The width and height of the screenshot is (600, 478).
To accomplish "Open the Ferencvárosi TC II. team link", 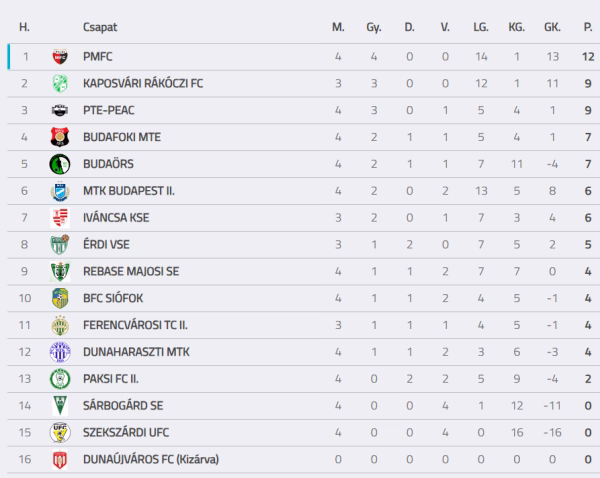I will click(135, 325).
